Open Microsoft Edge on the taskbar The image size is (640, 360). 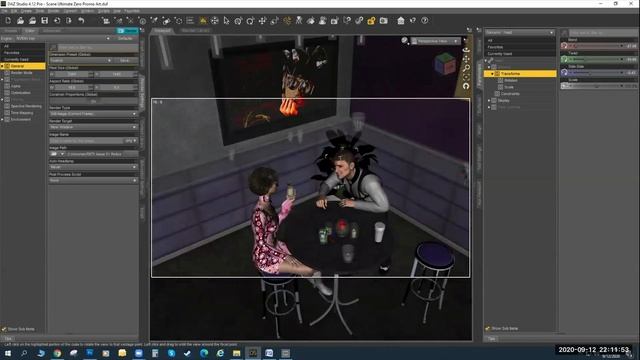point(204,353)
